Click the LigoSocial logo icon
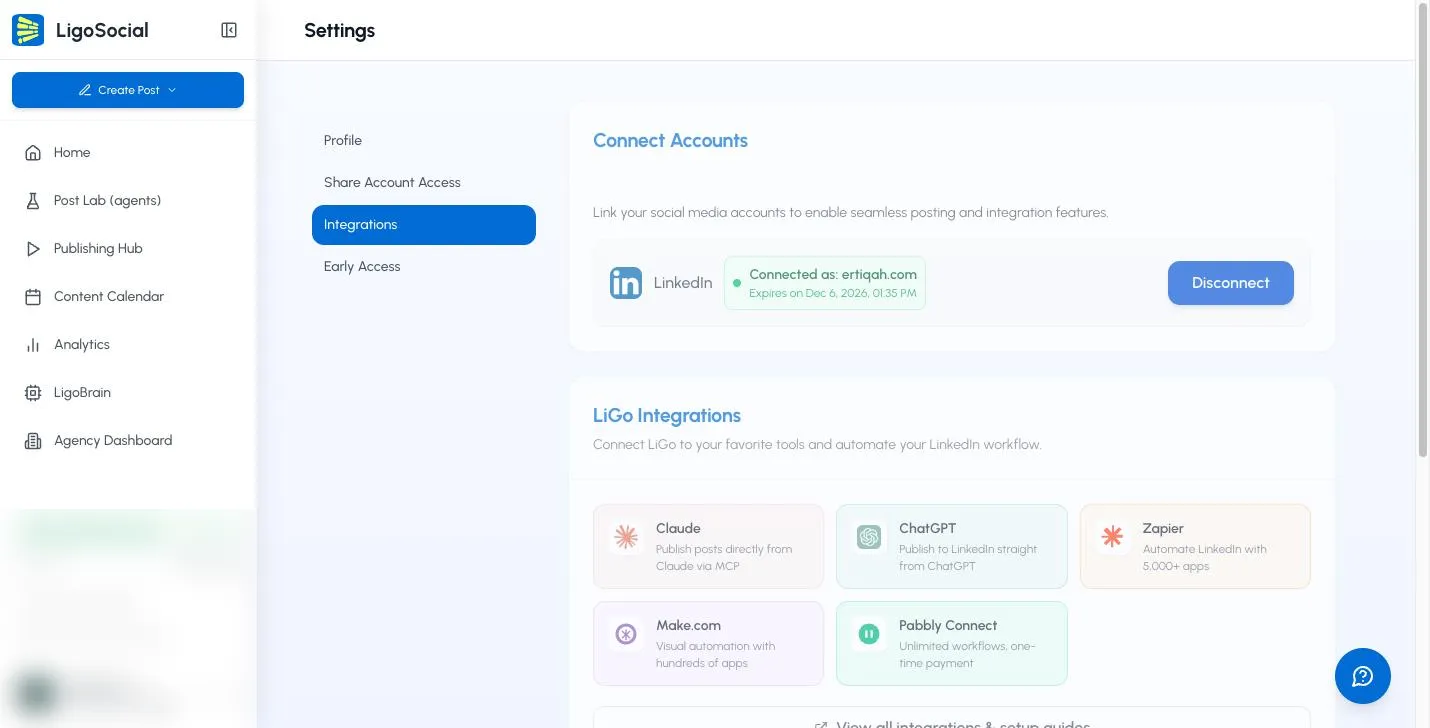Viewport: 1430px width, 728px height. click(x=28, y=30)
